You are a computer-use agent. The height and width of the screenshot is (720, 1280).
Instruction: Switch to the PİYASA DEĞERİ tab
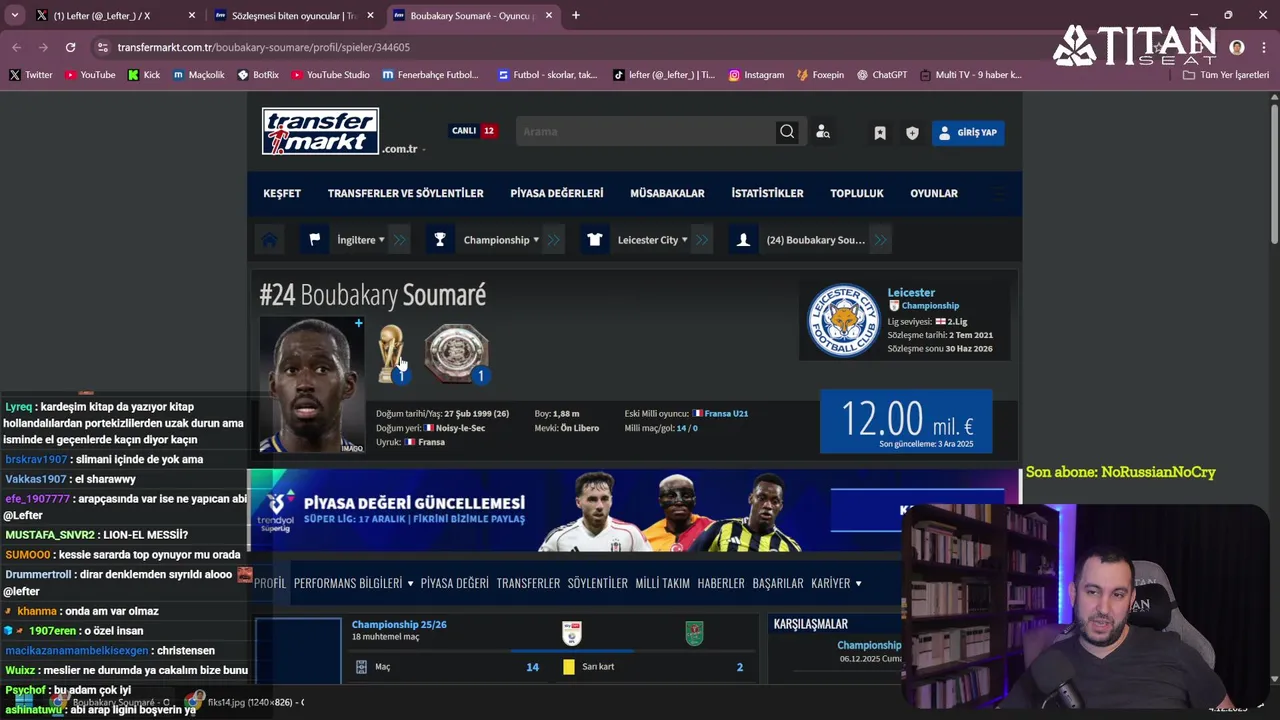(x=454, y=583)
